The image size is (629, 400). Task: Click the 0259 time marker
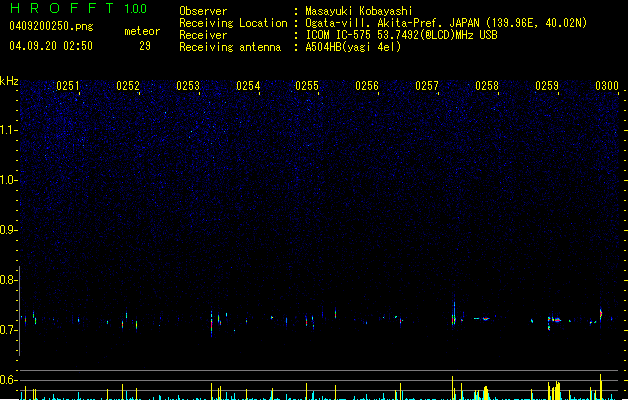[x=547, y=86]
